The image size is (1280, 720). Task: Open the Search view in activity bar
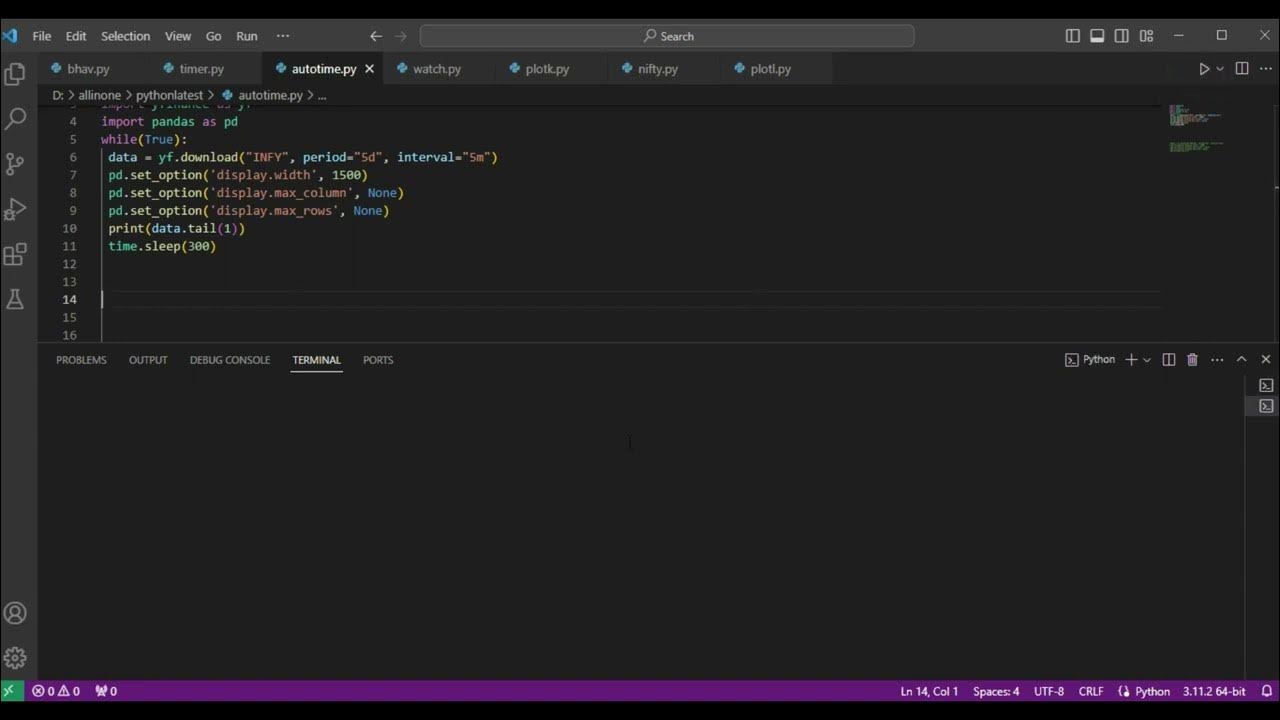coord(15,118)
